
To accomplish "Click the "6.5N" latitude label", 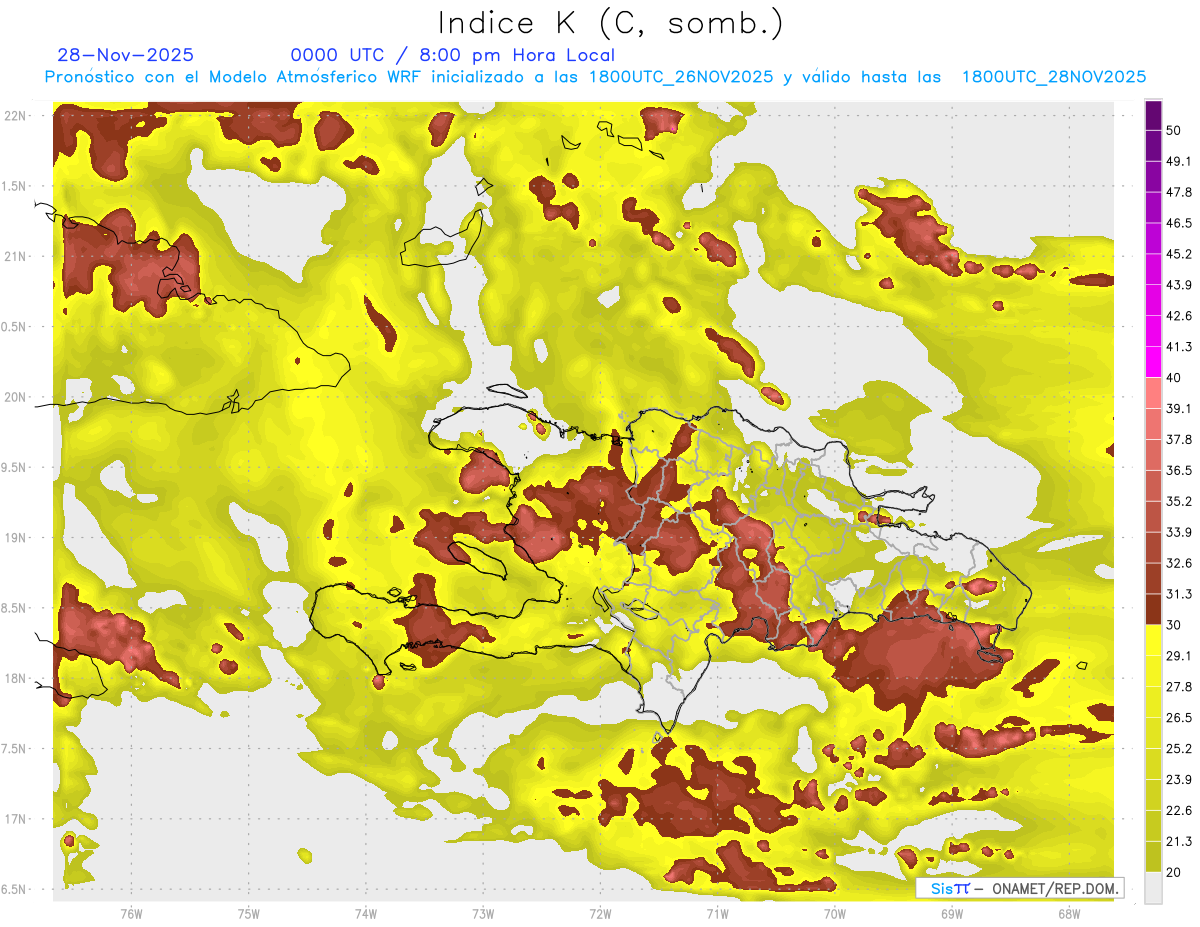I will 13,889.
